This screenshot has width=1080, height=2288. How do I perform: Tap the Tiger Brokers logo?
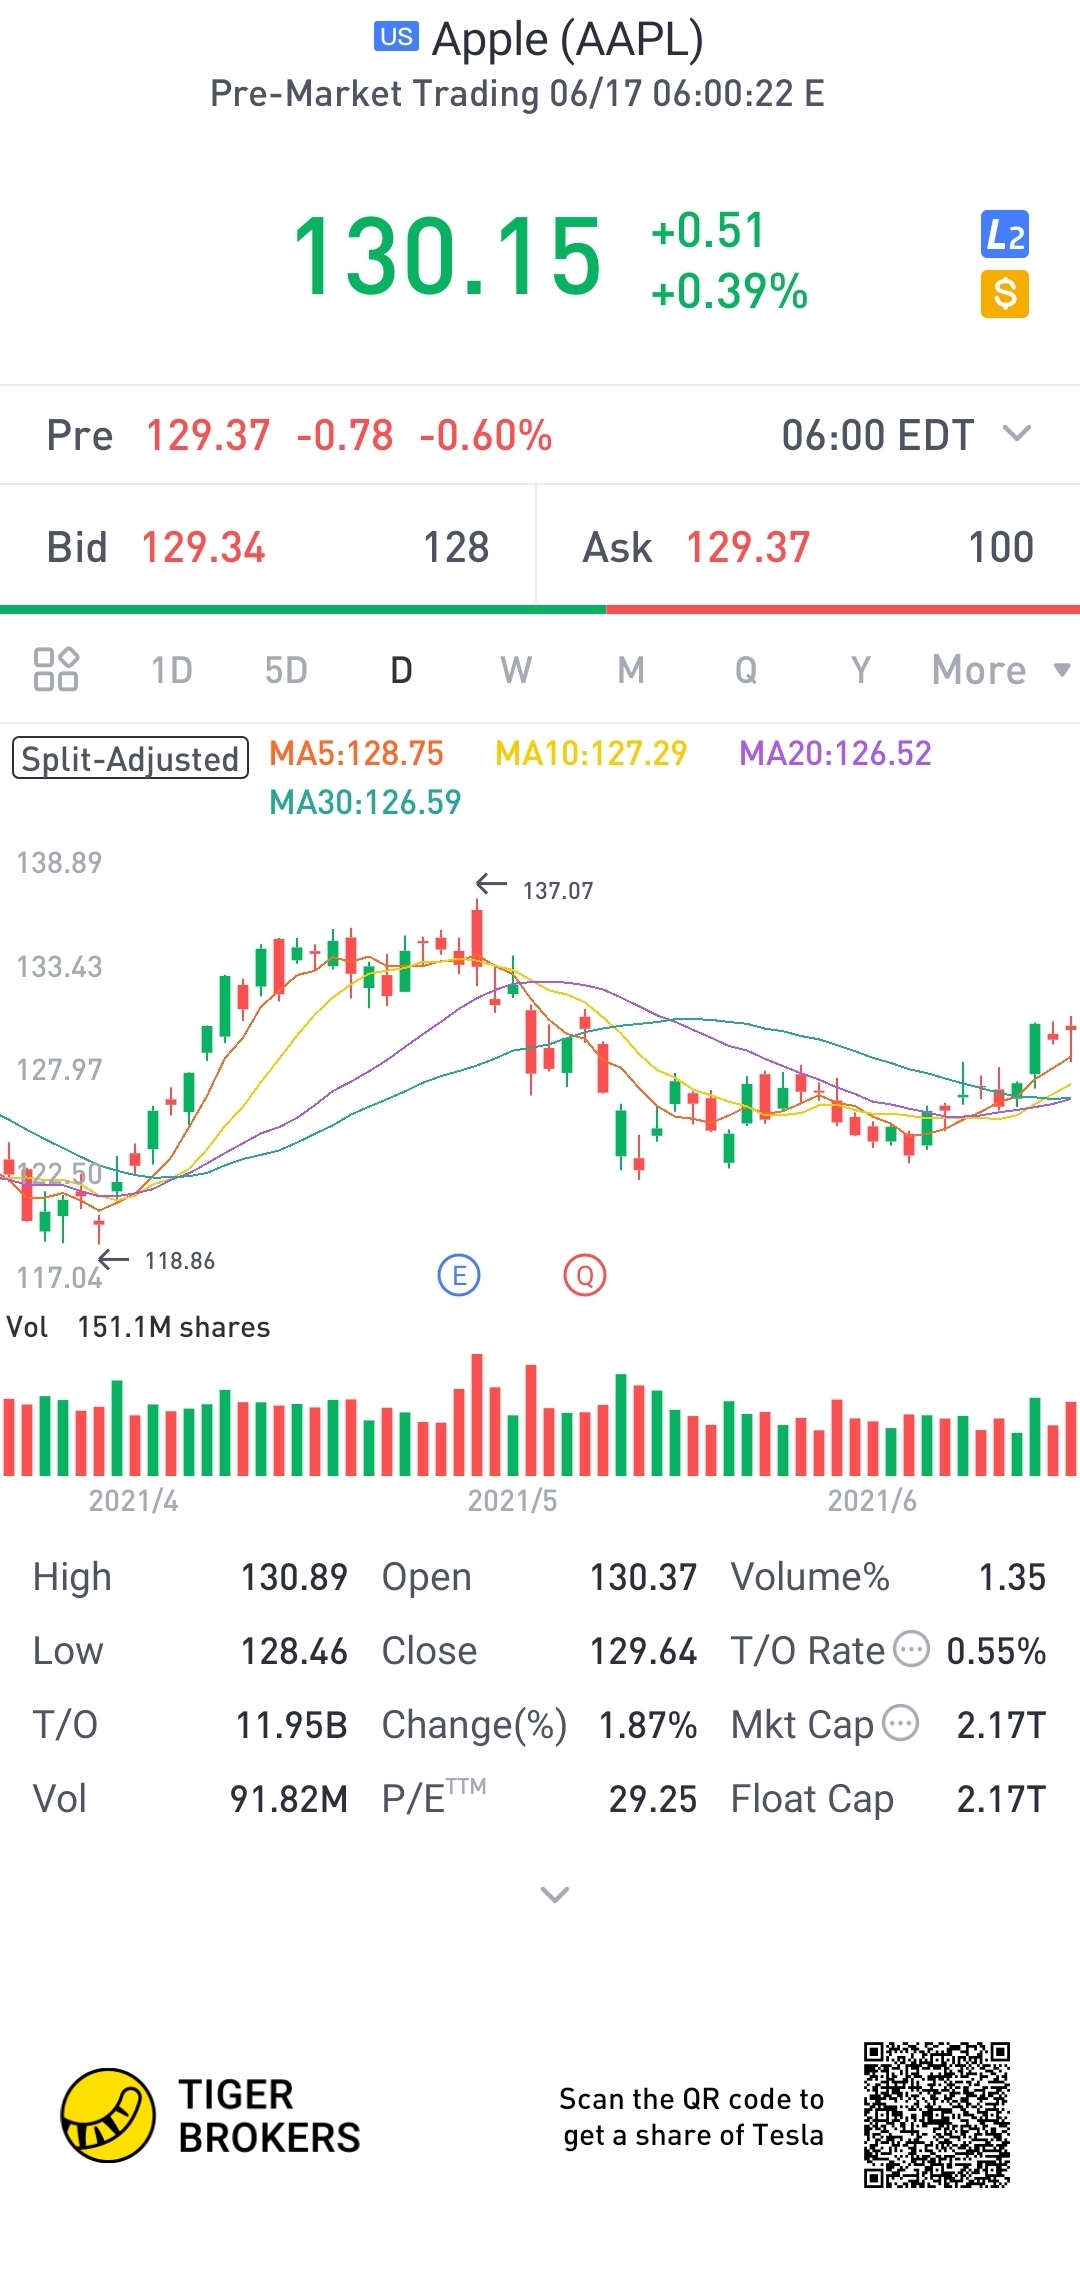click(108, 2115)
